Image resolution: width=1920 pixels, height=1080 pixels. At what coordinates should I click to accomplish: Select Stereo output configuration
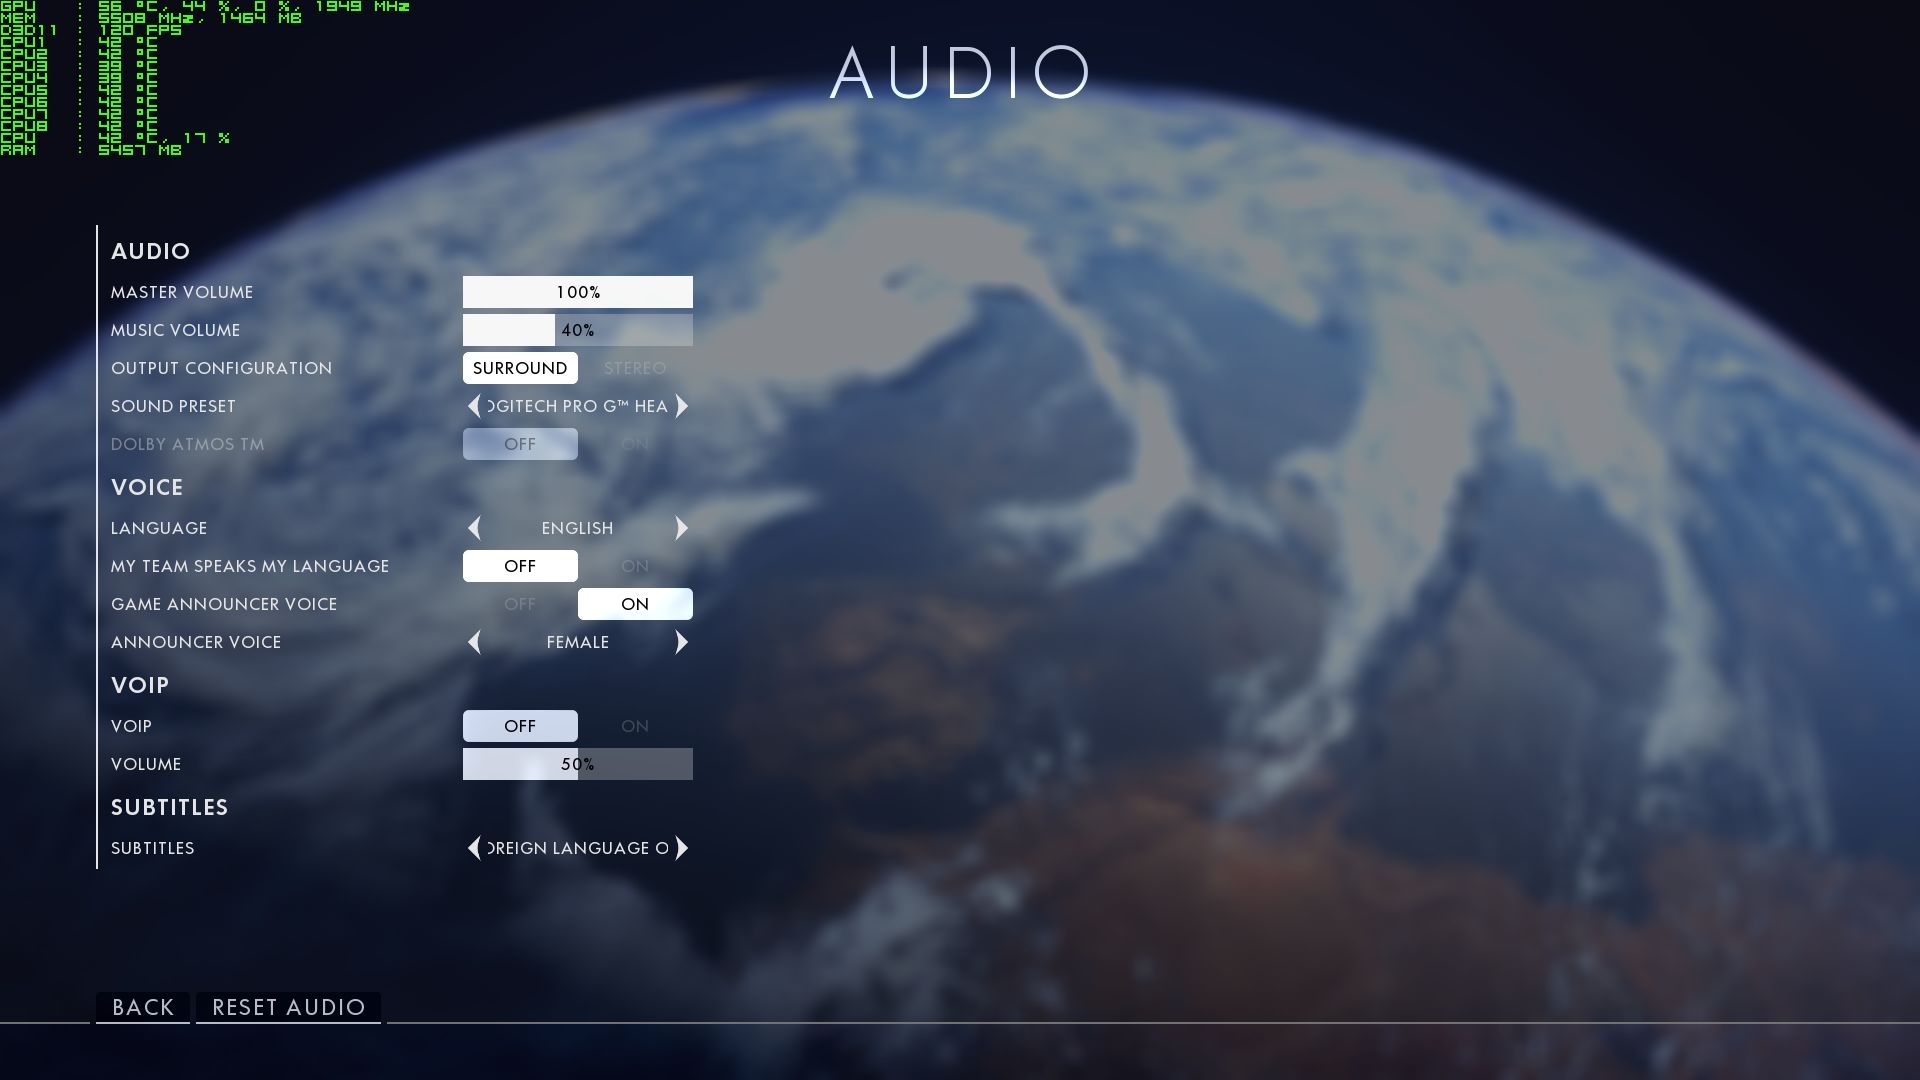tap(635, 368)
